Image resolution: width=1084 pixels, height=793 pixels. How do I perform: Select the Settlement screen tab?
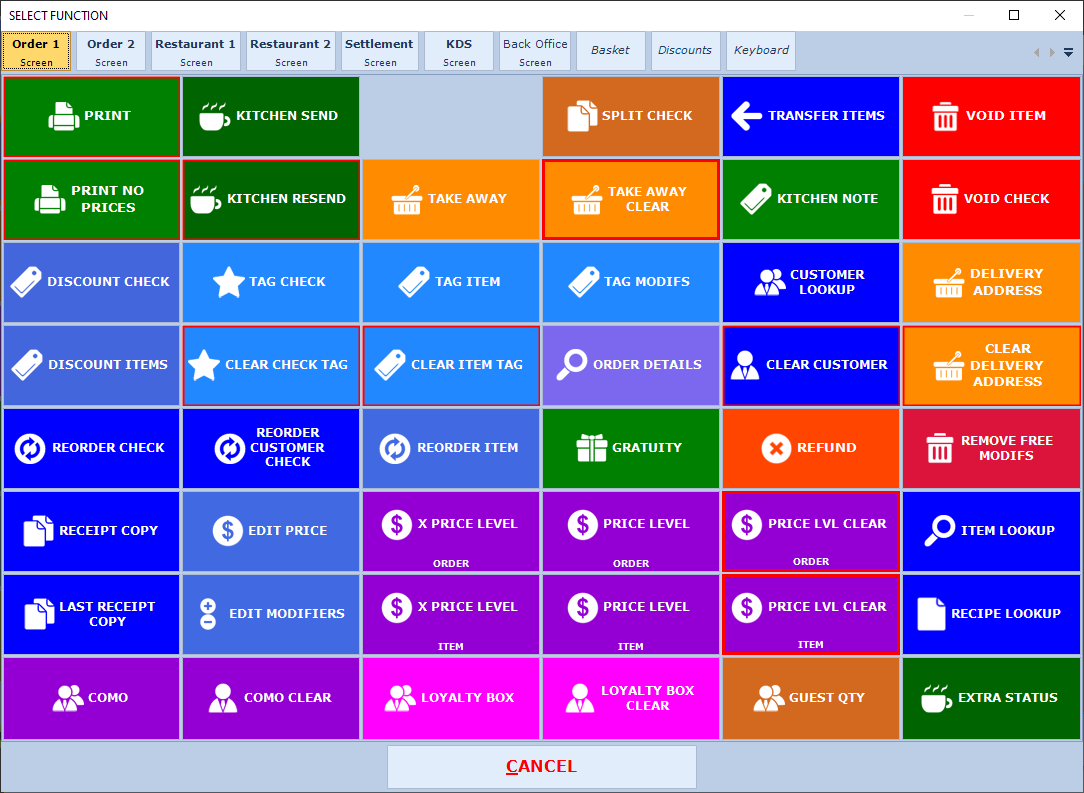click(379, 51)
